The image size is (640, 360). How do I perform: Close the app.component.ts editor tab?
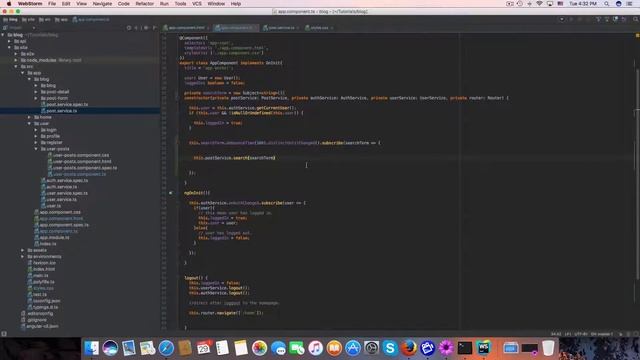click(x=256, y=28)
